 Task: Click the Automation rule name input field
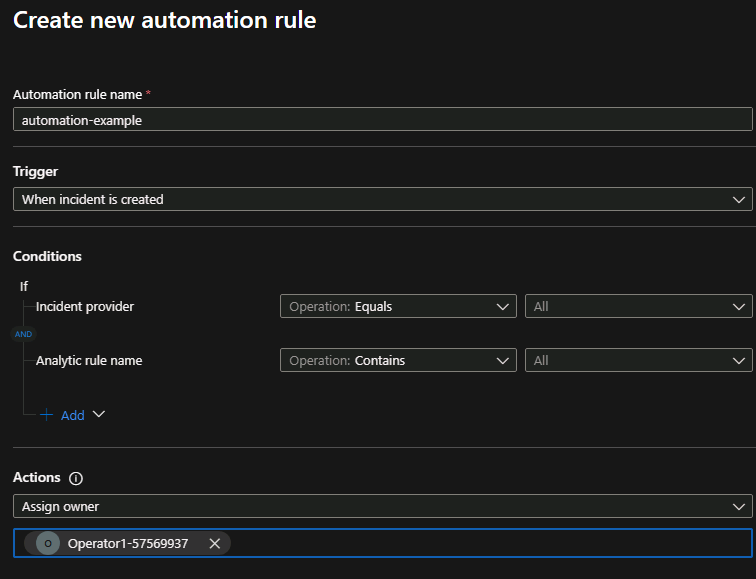(382, 120)
